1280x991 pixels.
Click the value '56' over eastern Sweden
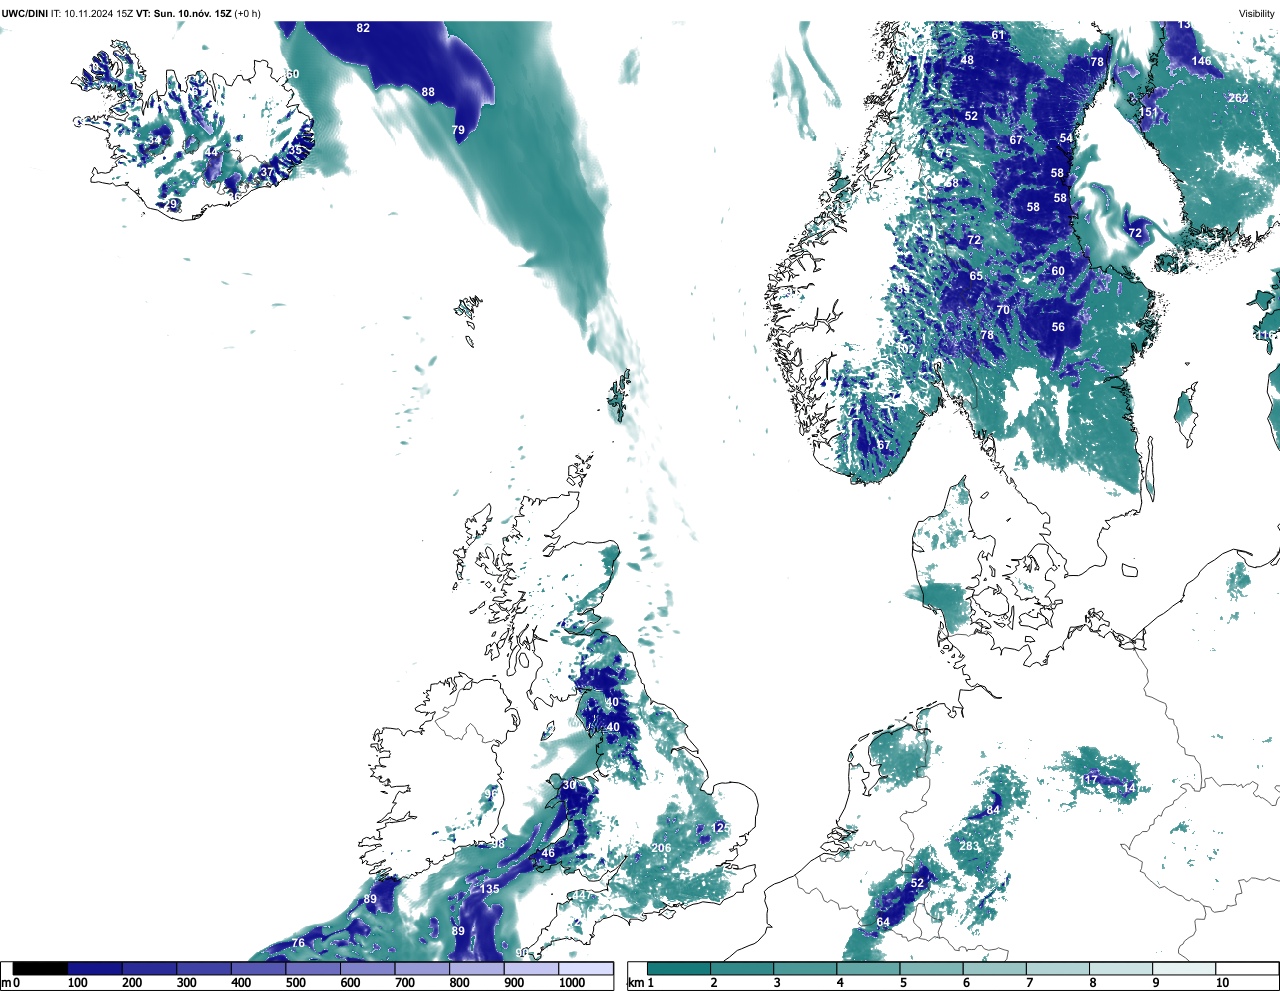pos(1058,327)
